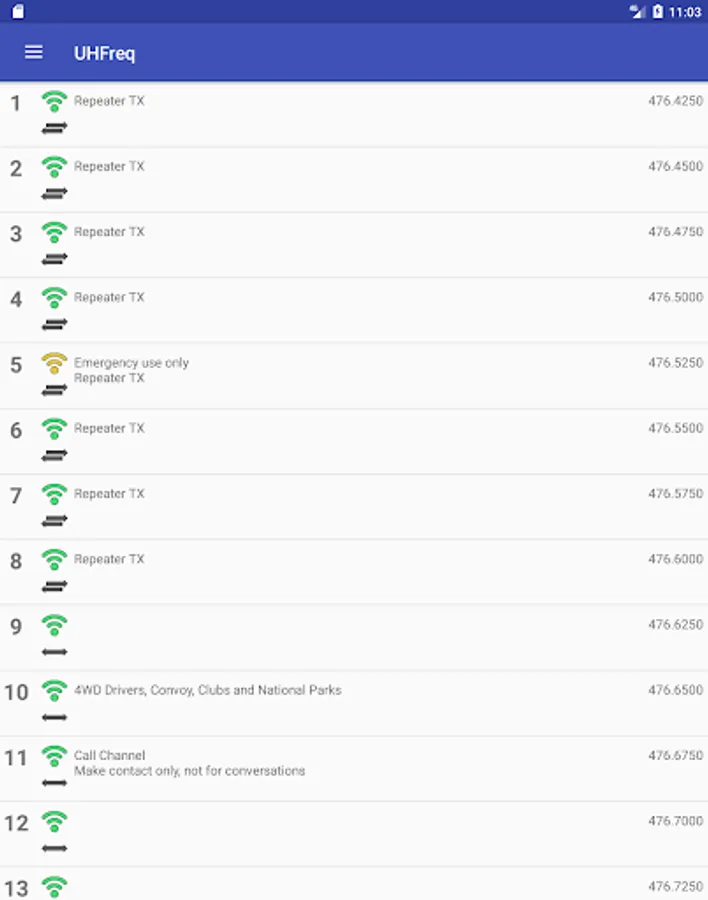Open the Emergency use only channel
This screenshot has height=900, width=708.
click(131, 363)
